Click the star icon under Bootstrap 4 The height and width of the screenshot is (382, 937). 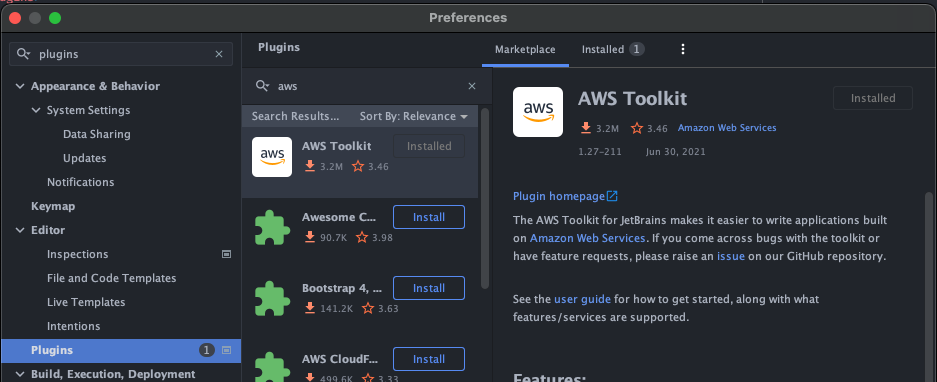pos(368,308)
